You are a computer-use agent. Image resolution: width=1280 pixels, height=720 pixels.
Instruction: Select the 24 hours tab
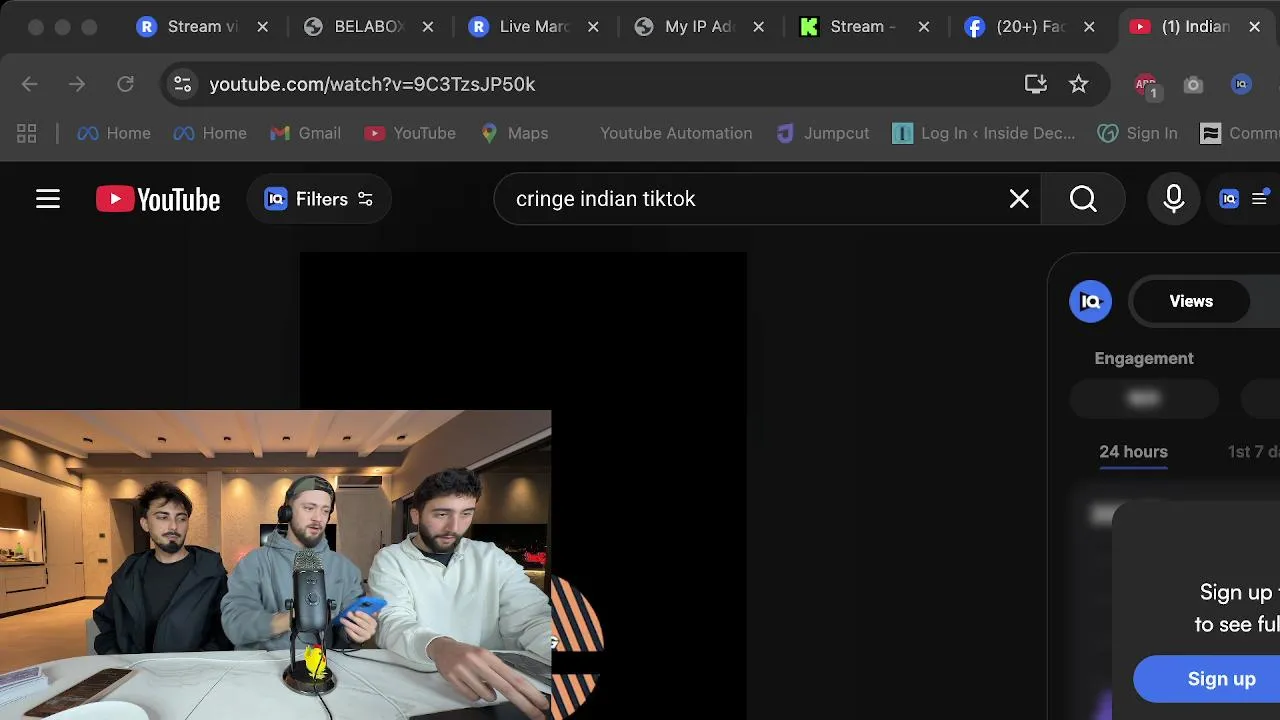click(x=1133, y=452)
